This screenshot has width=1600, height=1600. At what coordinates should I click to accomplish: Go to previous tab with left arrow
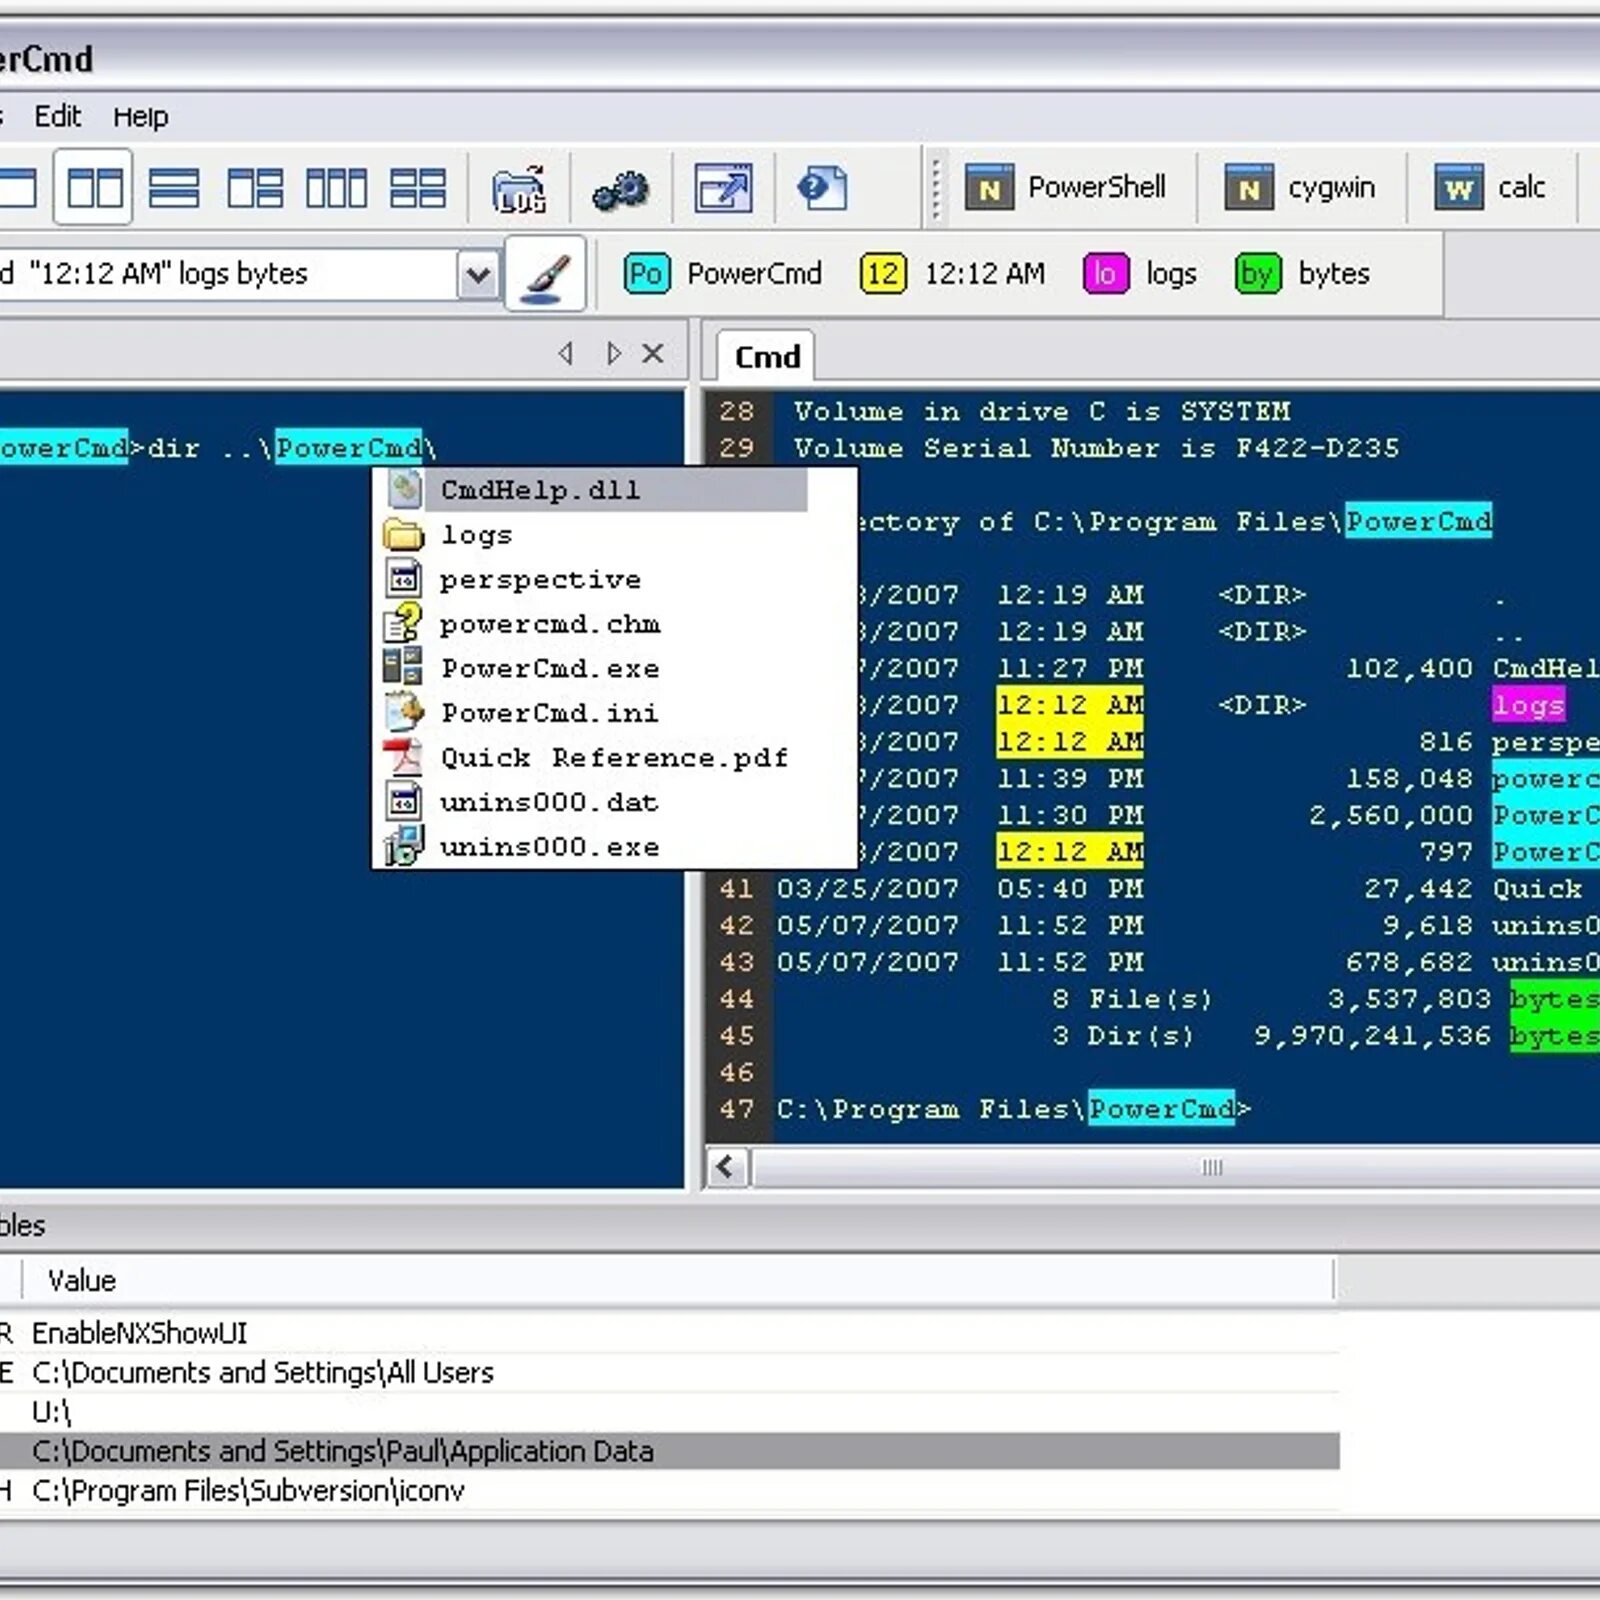coord(566,353)
